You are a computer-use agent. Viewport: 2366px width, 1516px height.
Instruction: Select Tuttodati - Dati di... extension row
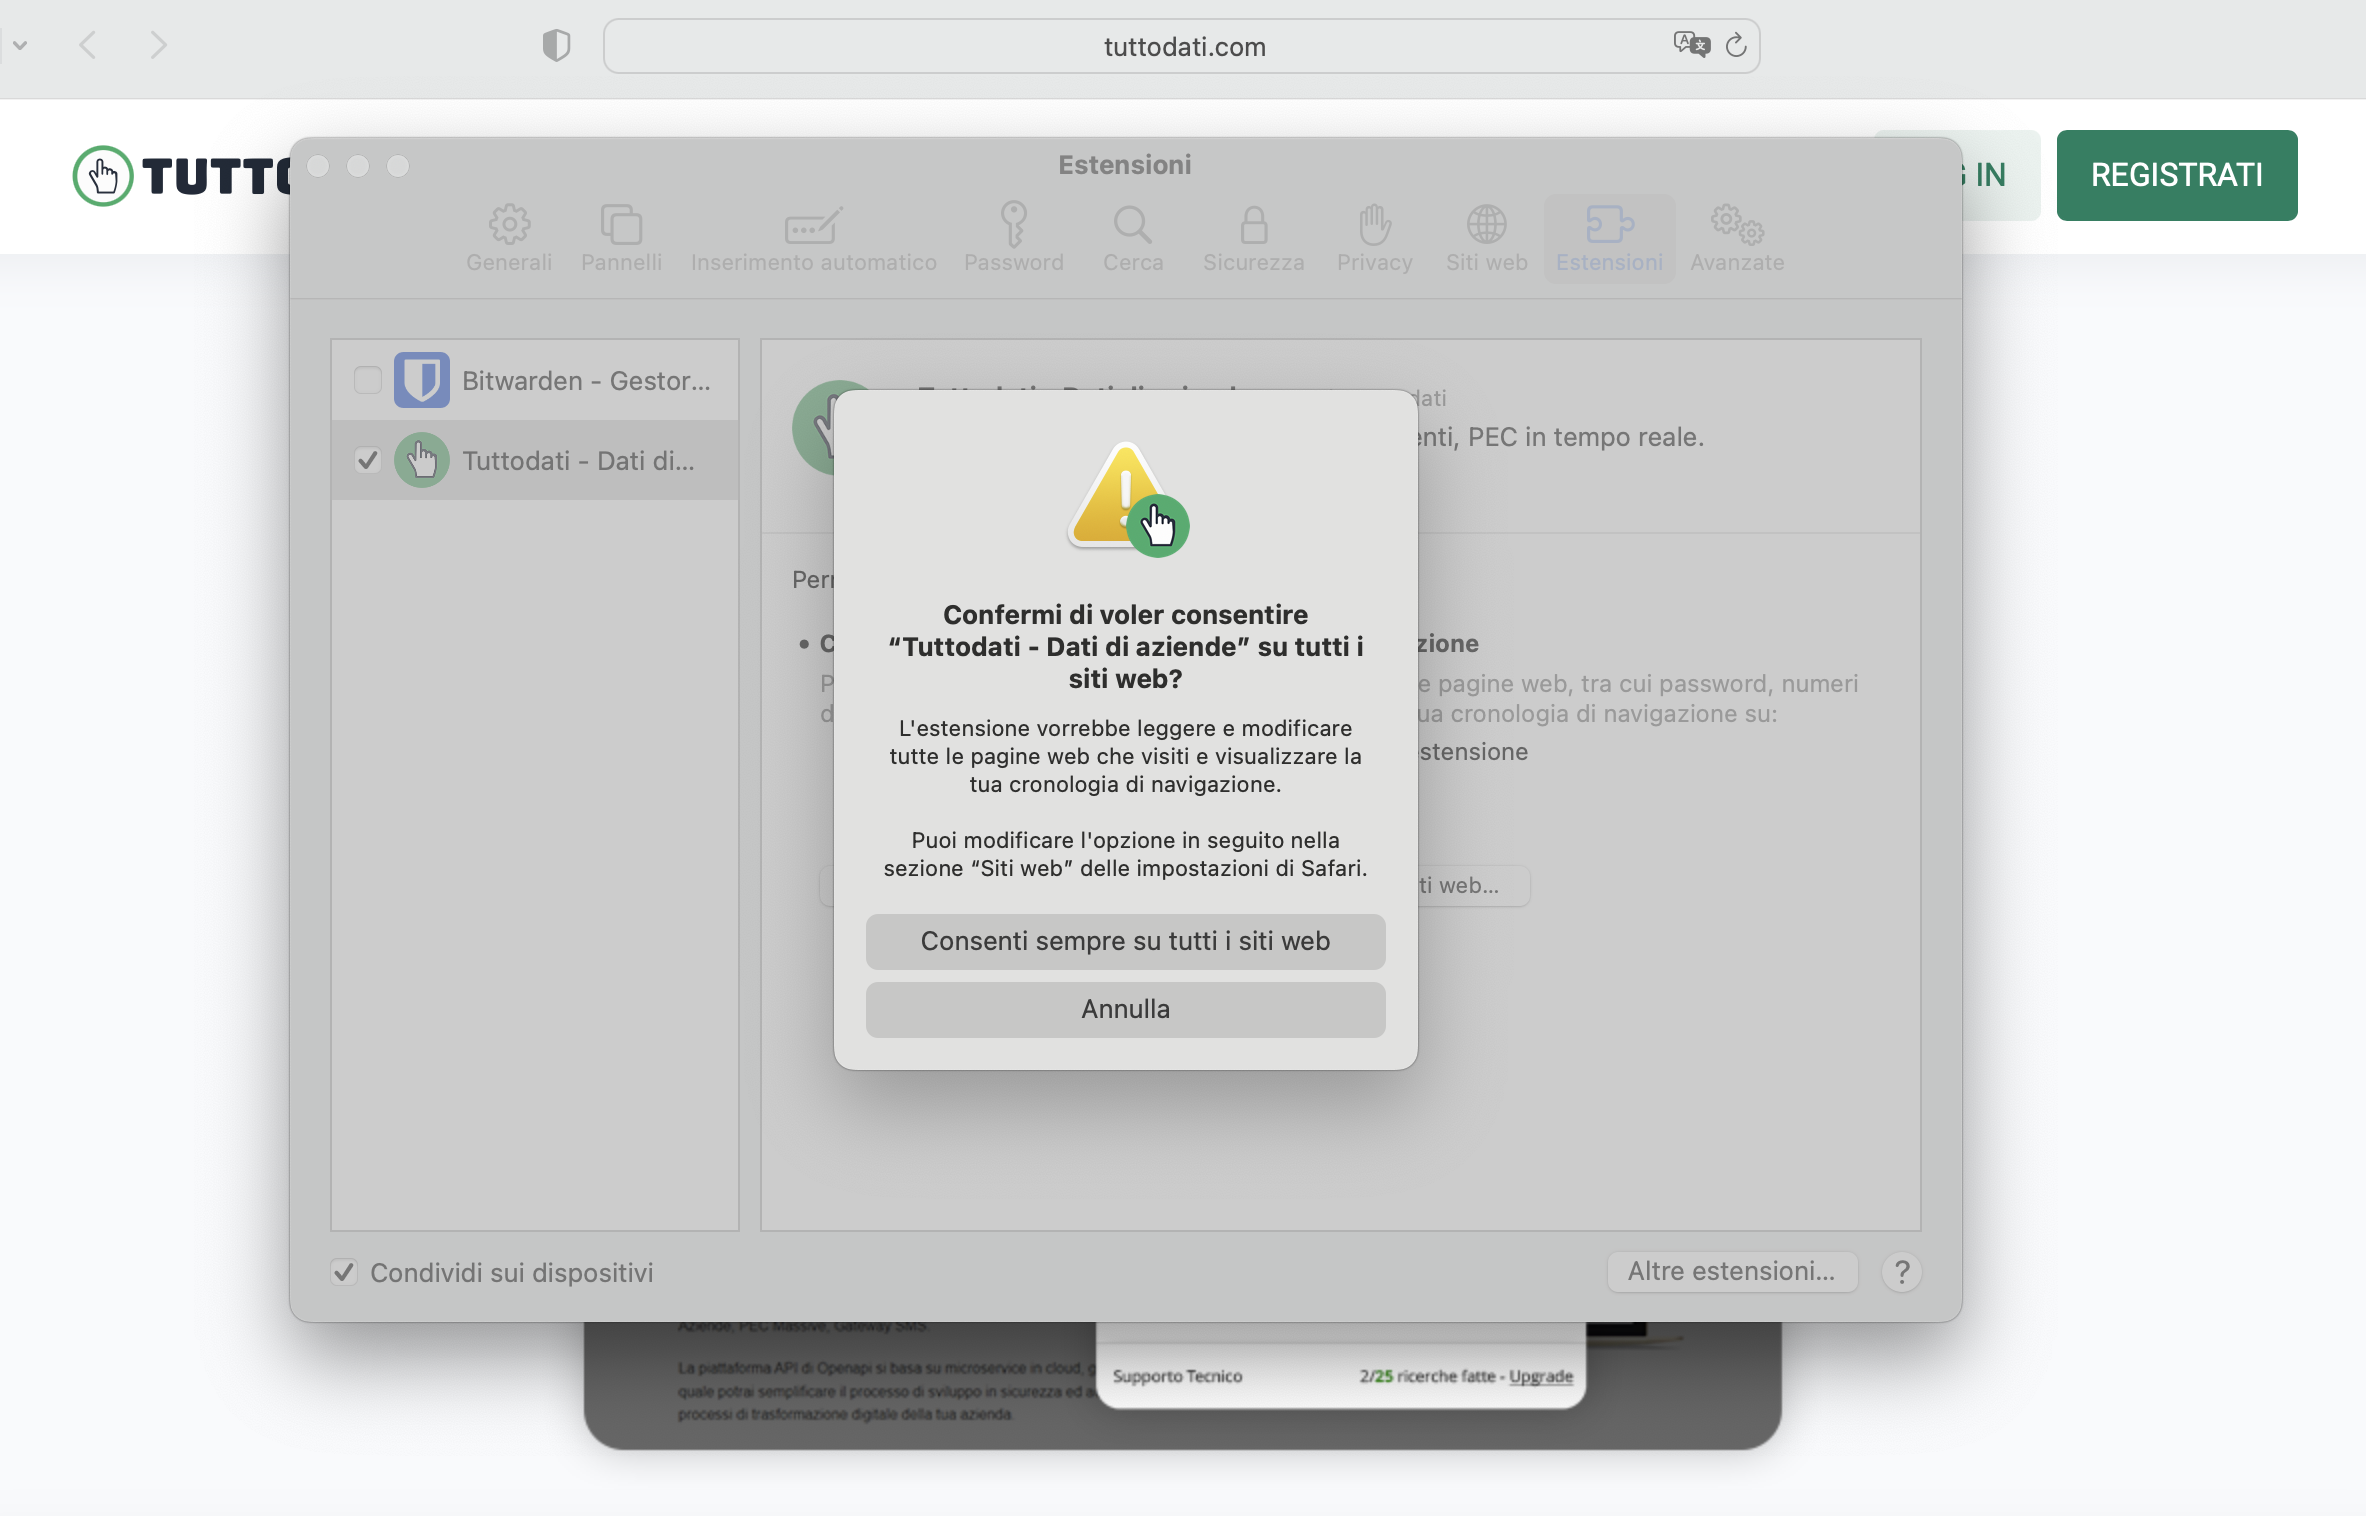click(535, 460)
